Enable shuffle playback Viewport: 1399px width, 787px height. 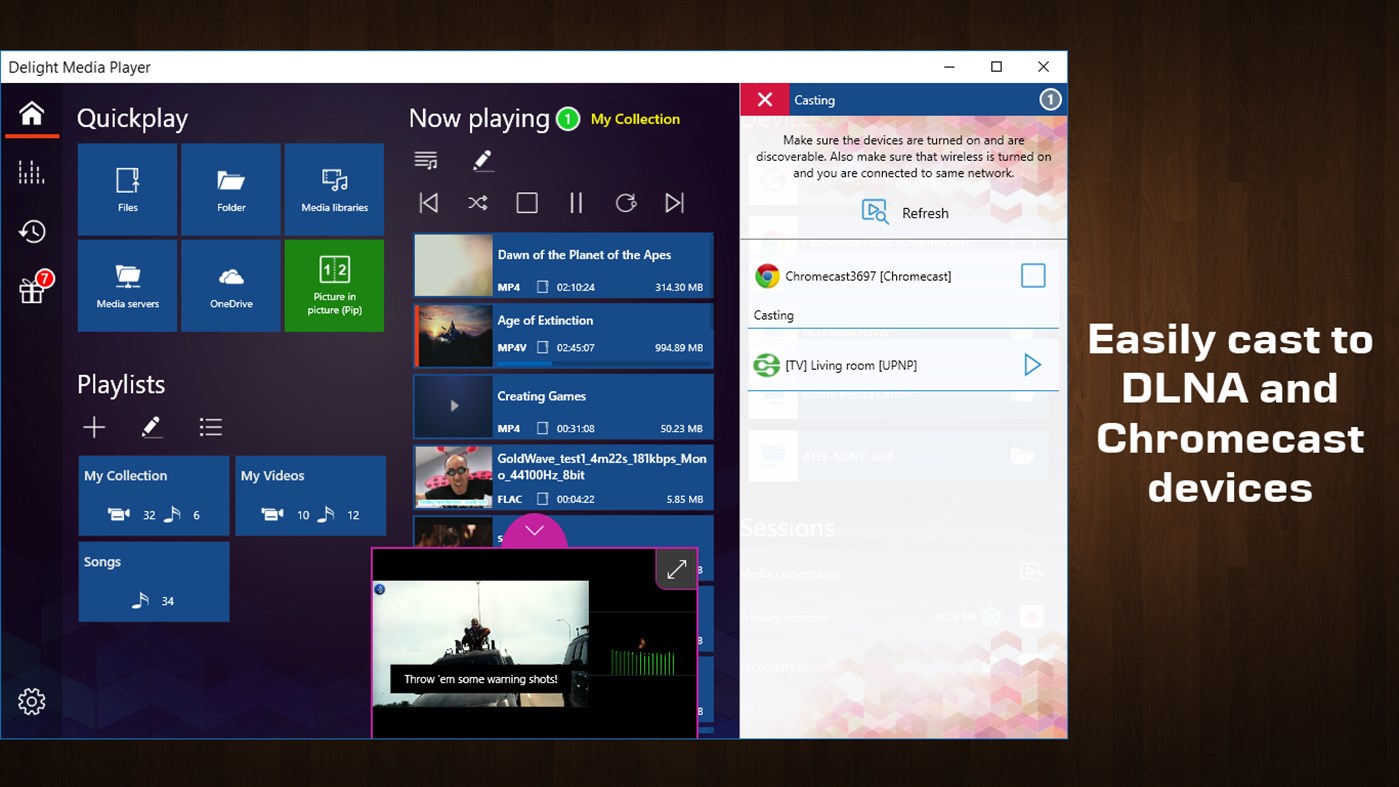477,202
